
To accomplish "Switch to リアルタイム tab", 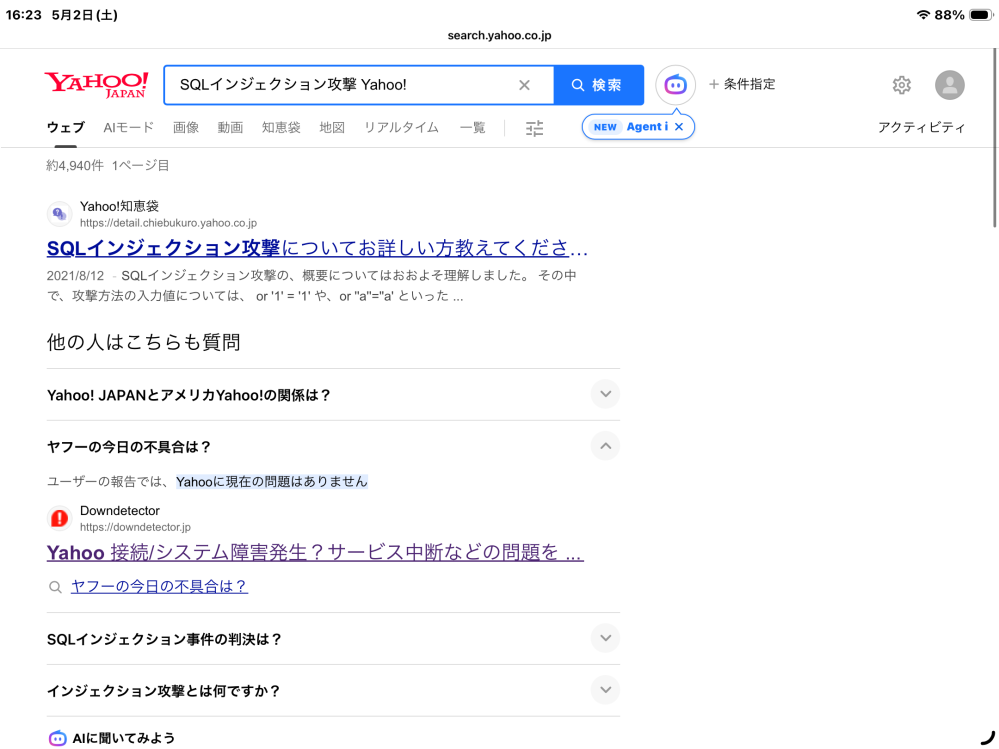I will coord(401,127).
